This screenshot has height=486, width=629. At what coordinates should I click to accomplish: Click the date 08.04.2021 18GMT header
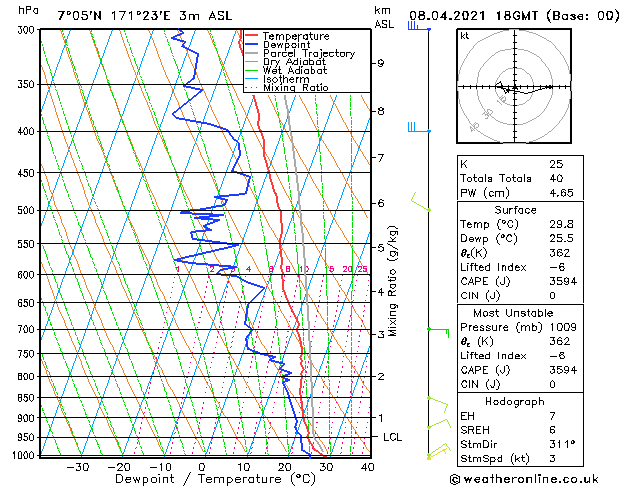473,16
